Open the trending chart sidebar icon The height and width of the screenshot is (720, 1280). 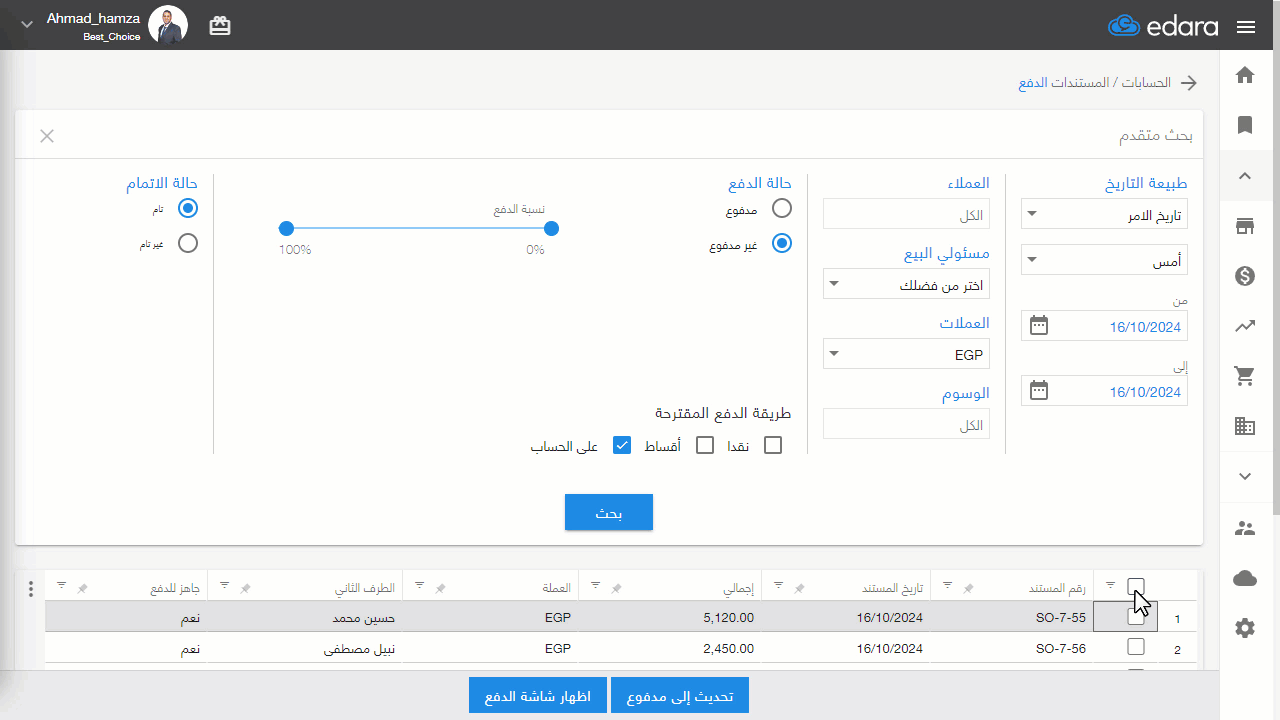click(x=1245, y=326)
